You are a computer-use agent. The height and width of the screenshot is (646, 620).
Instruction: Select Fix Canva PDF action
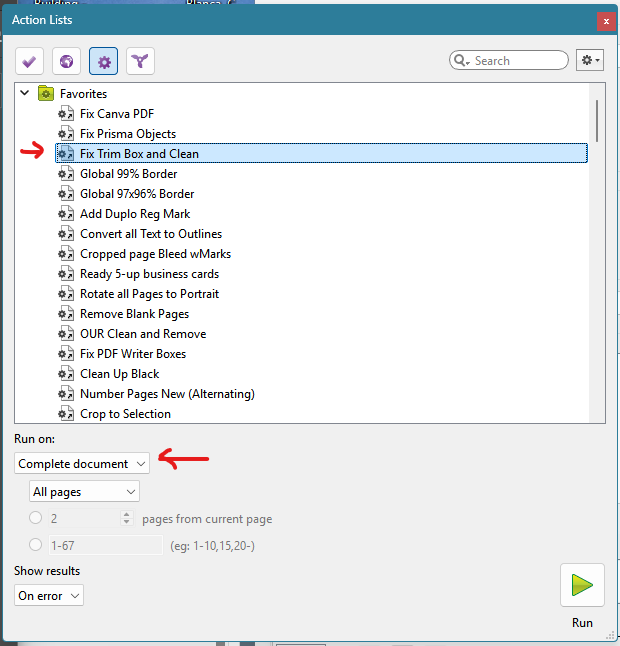(117, 114)
